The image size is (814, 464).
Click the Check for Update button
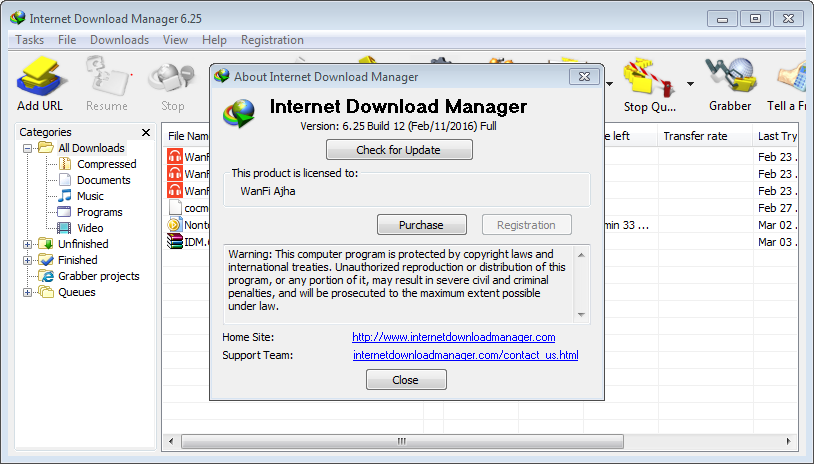click(x=399, y=149)
